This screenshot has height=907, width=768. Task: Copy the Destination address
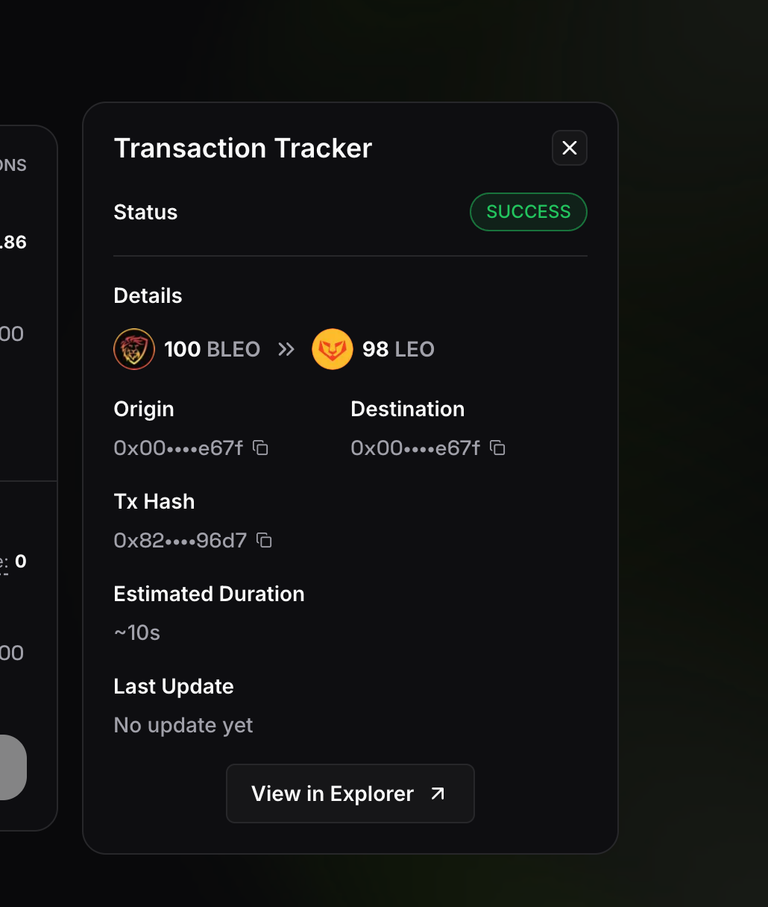coord(497,448)
